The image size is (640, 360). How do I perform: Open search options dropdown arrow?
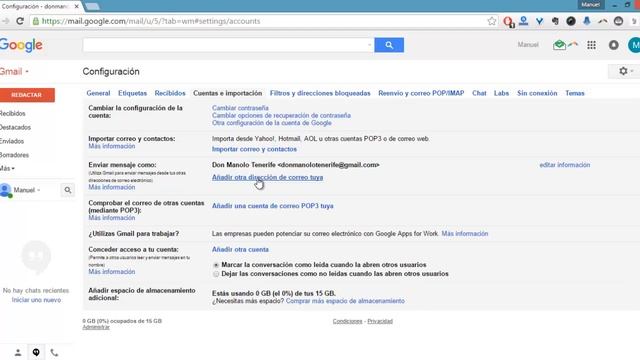click(369, 45)
